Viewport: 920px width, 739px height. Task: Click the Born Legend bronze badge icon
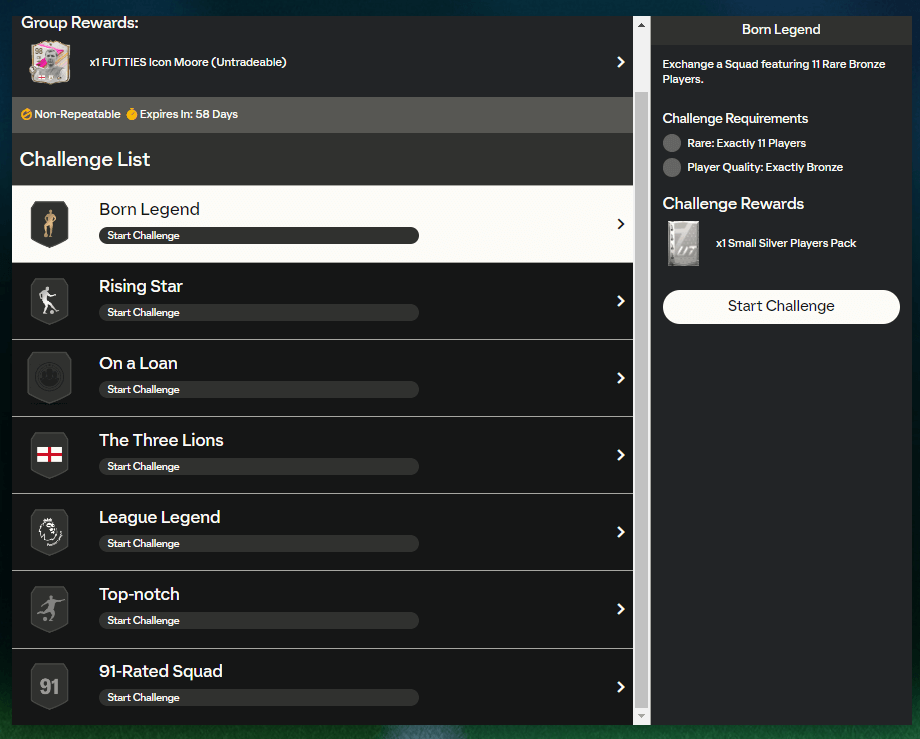pos(48,224)
